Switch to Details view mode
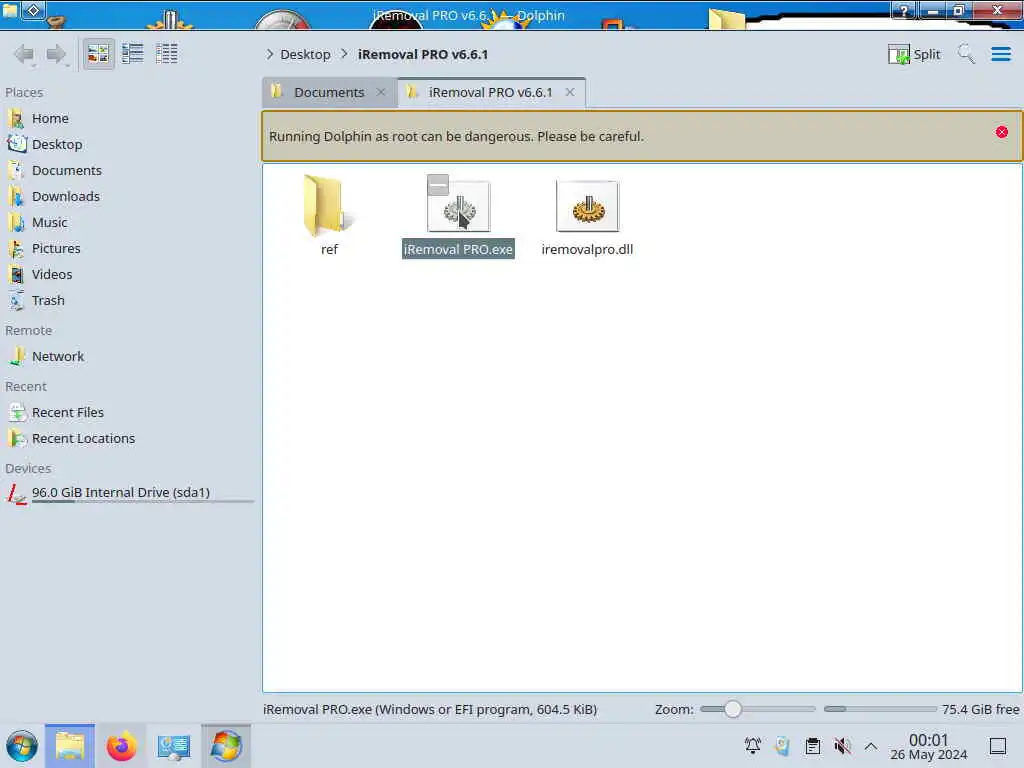Image resolution: width=1024 pixels, height=768 pixels. click(167, 54)
